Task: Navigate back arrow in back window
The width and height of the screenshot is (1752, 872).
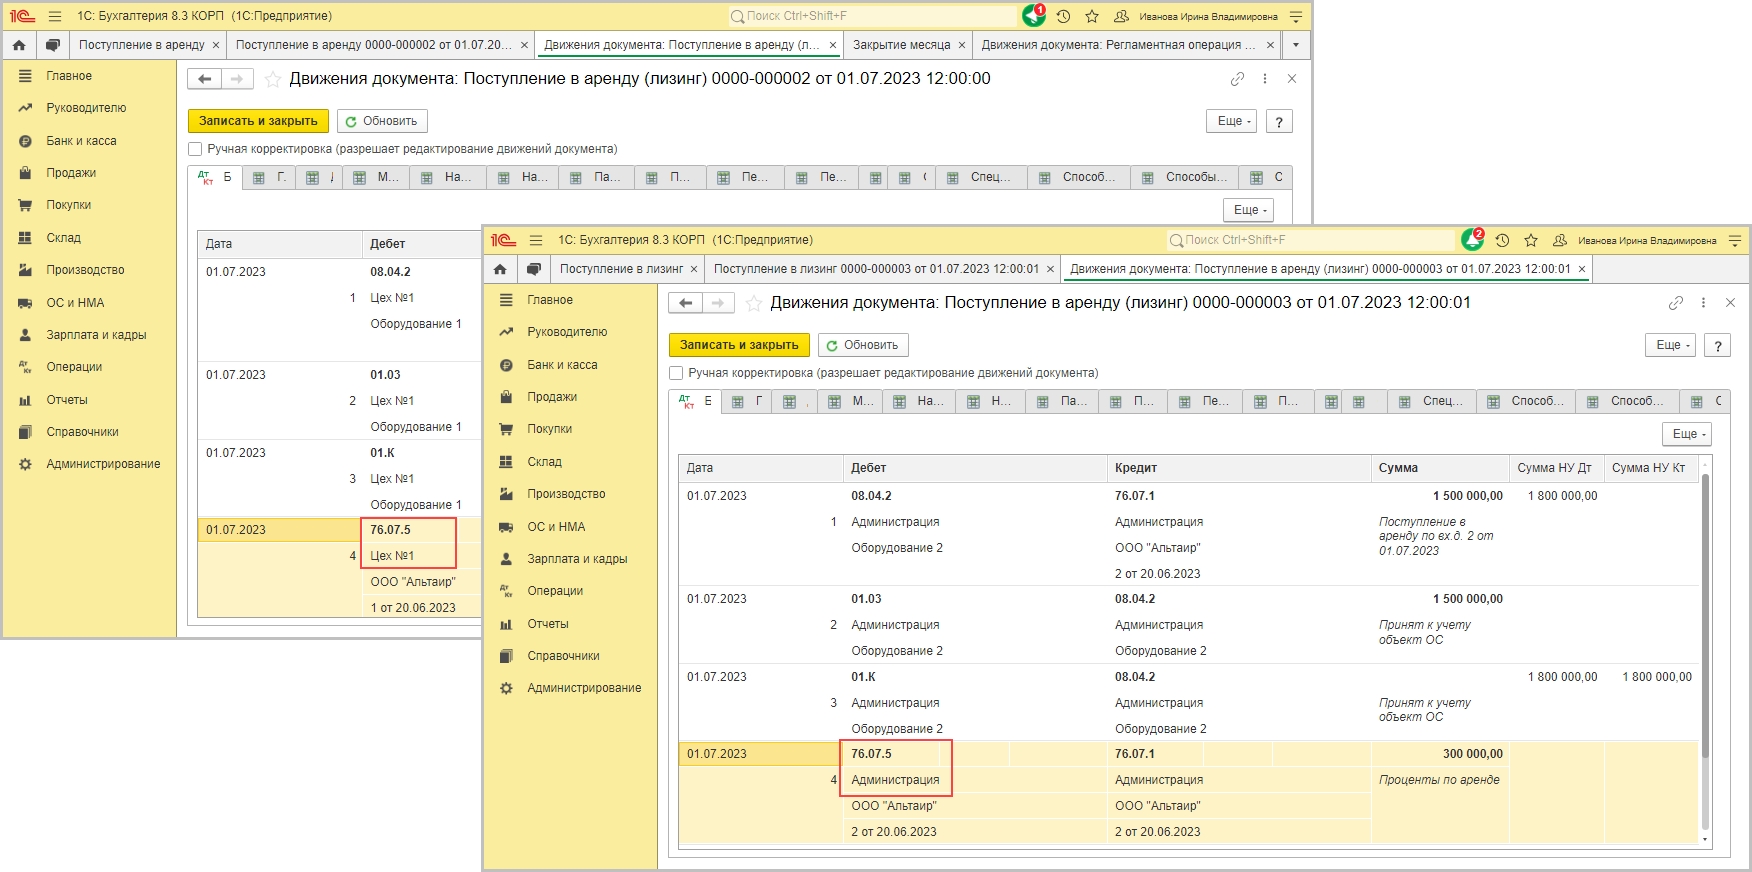Action: pos(204,79)
